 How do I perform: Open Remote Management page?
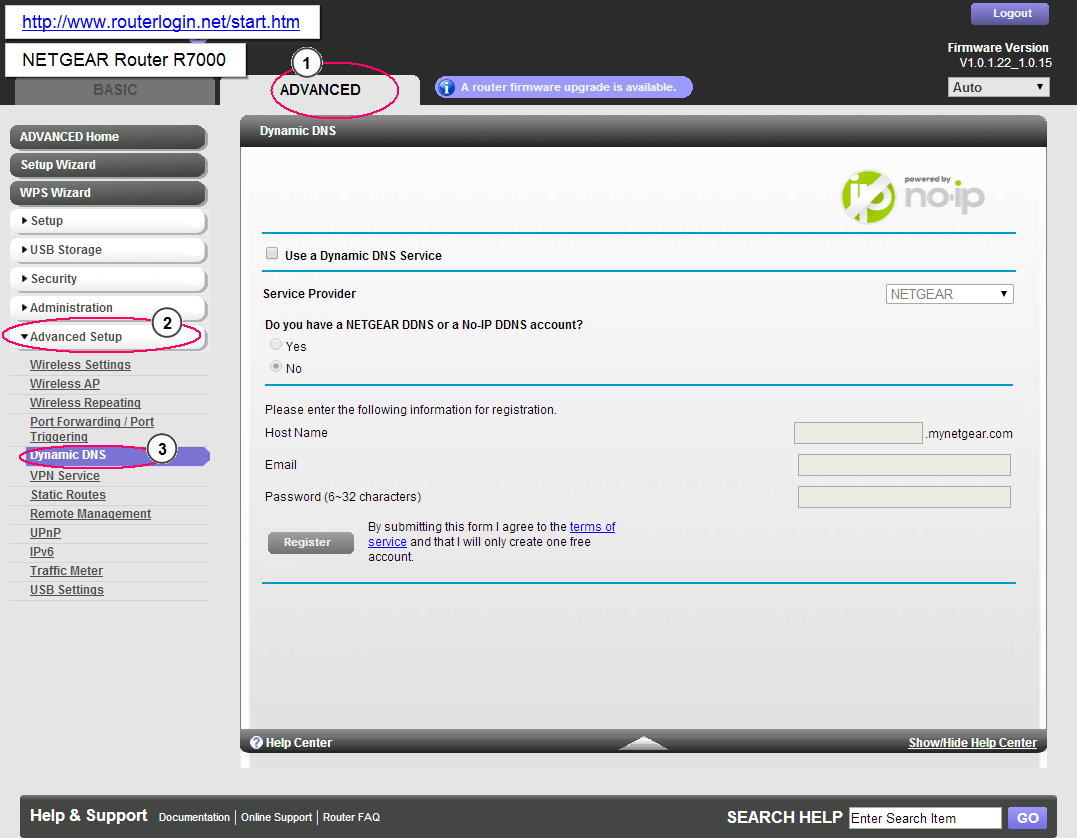pyautogui.click(x=90, y=514)
